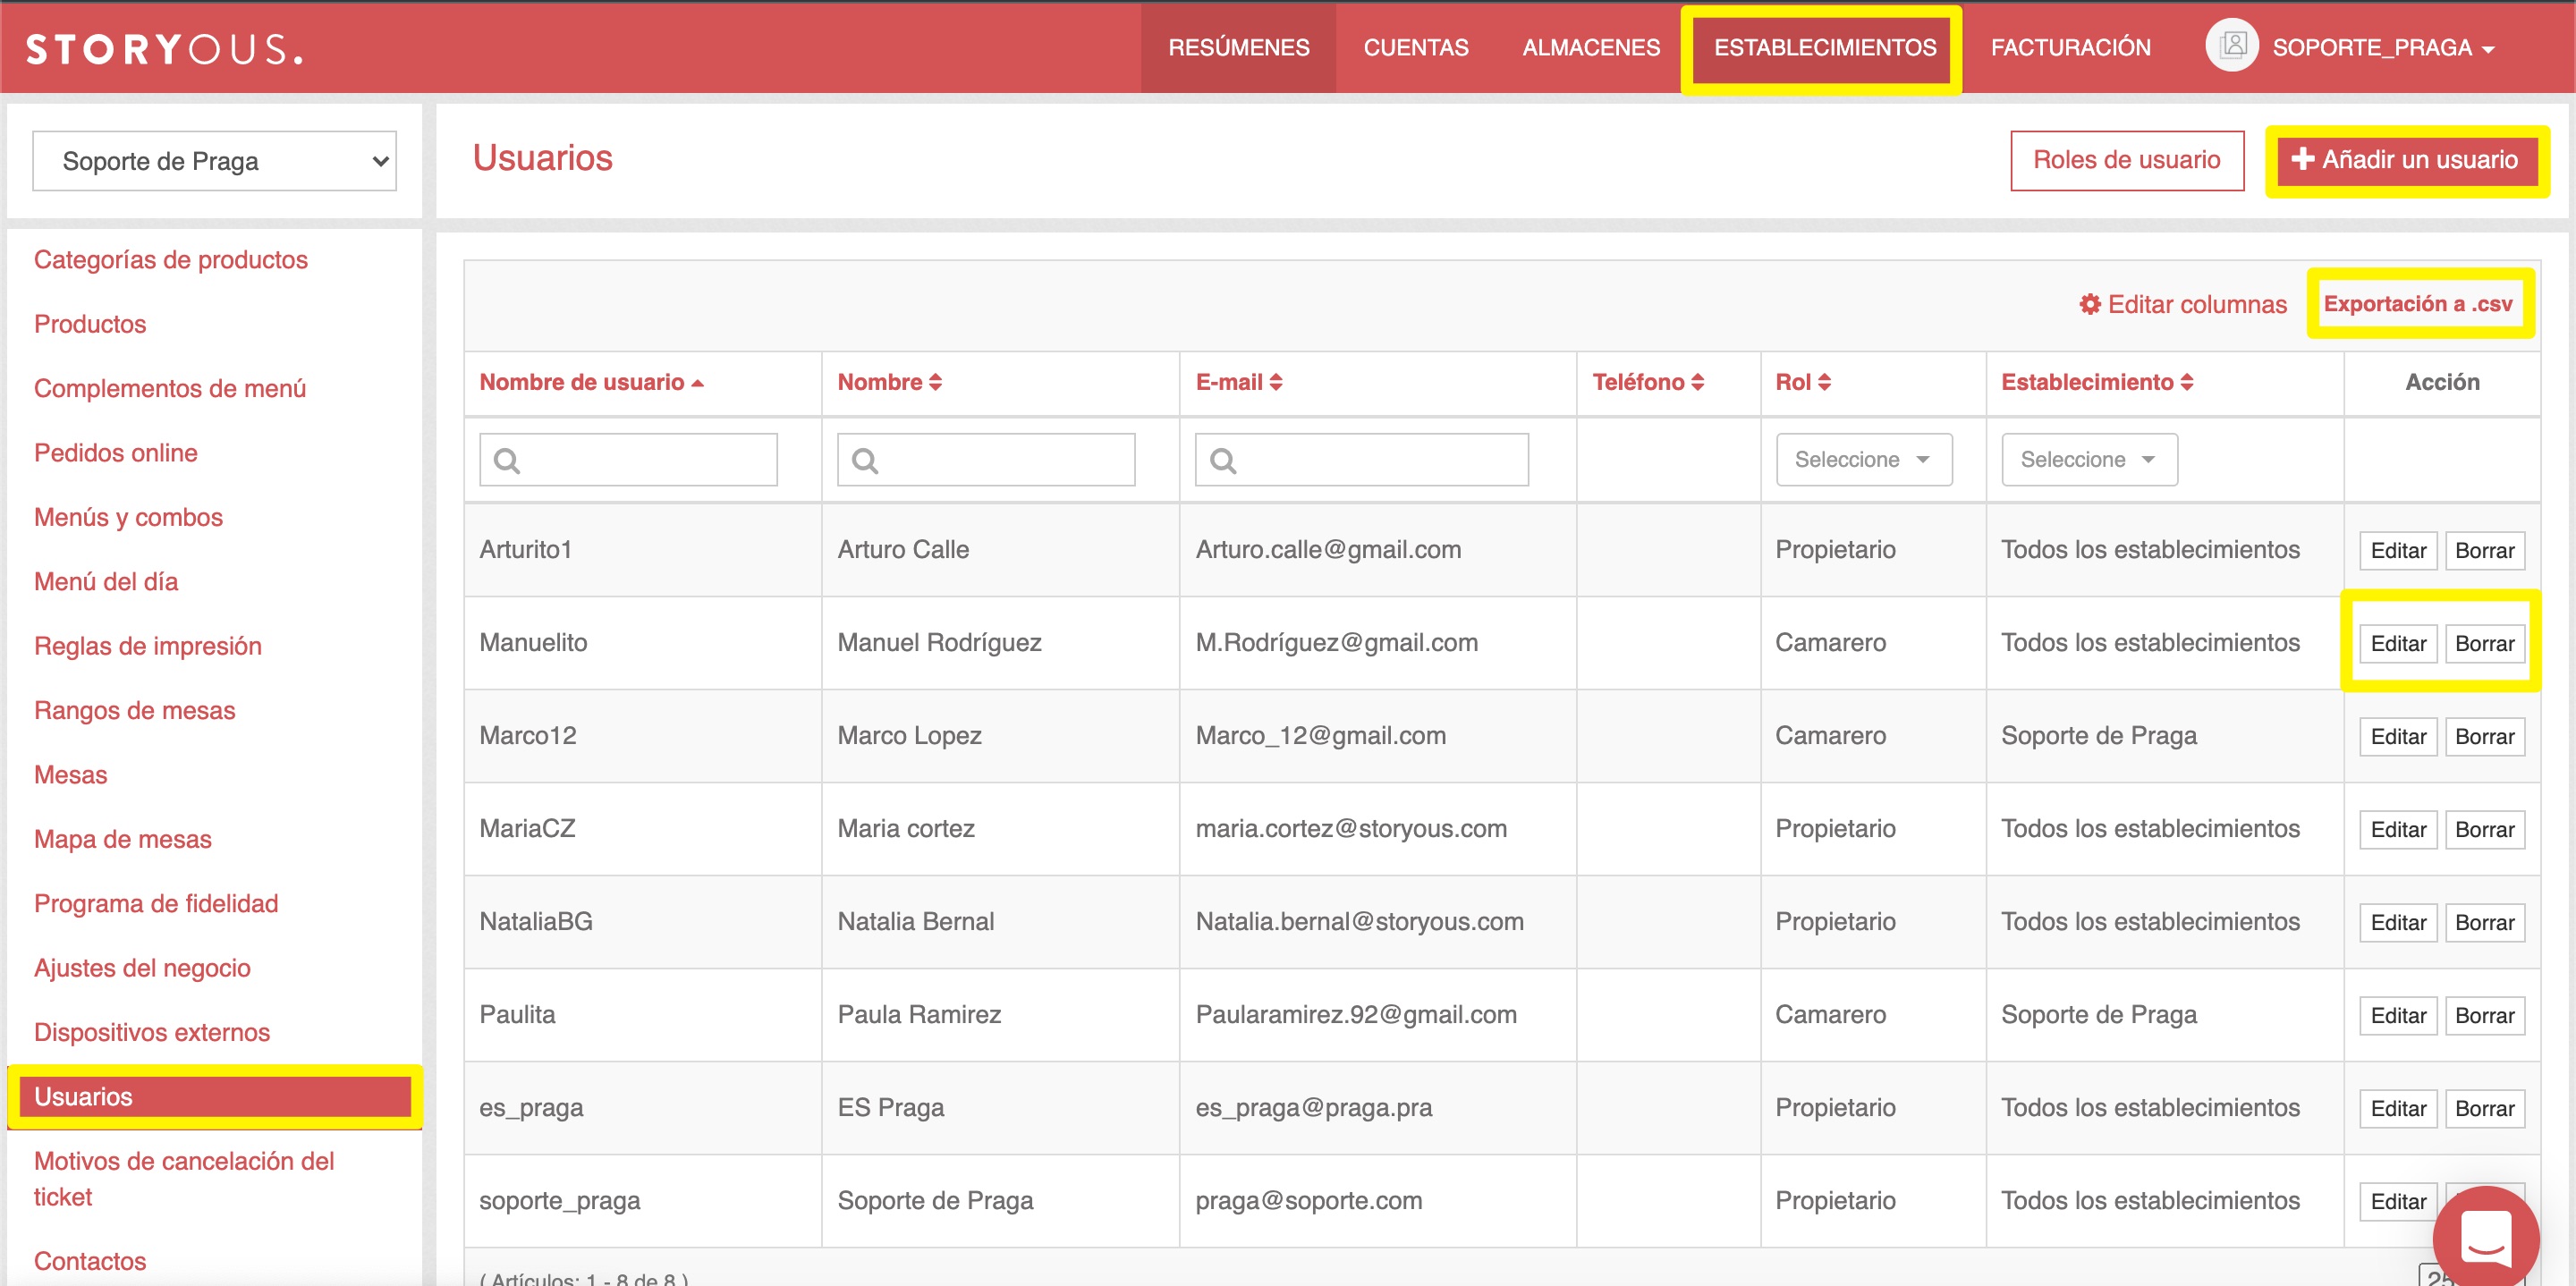This screenshot has height=1286, width=2576.
Task: Click the E-mail search field
Action: pyautogui.click(x=1362, y=459)
